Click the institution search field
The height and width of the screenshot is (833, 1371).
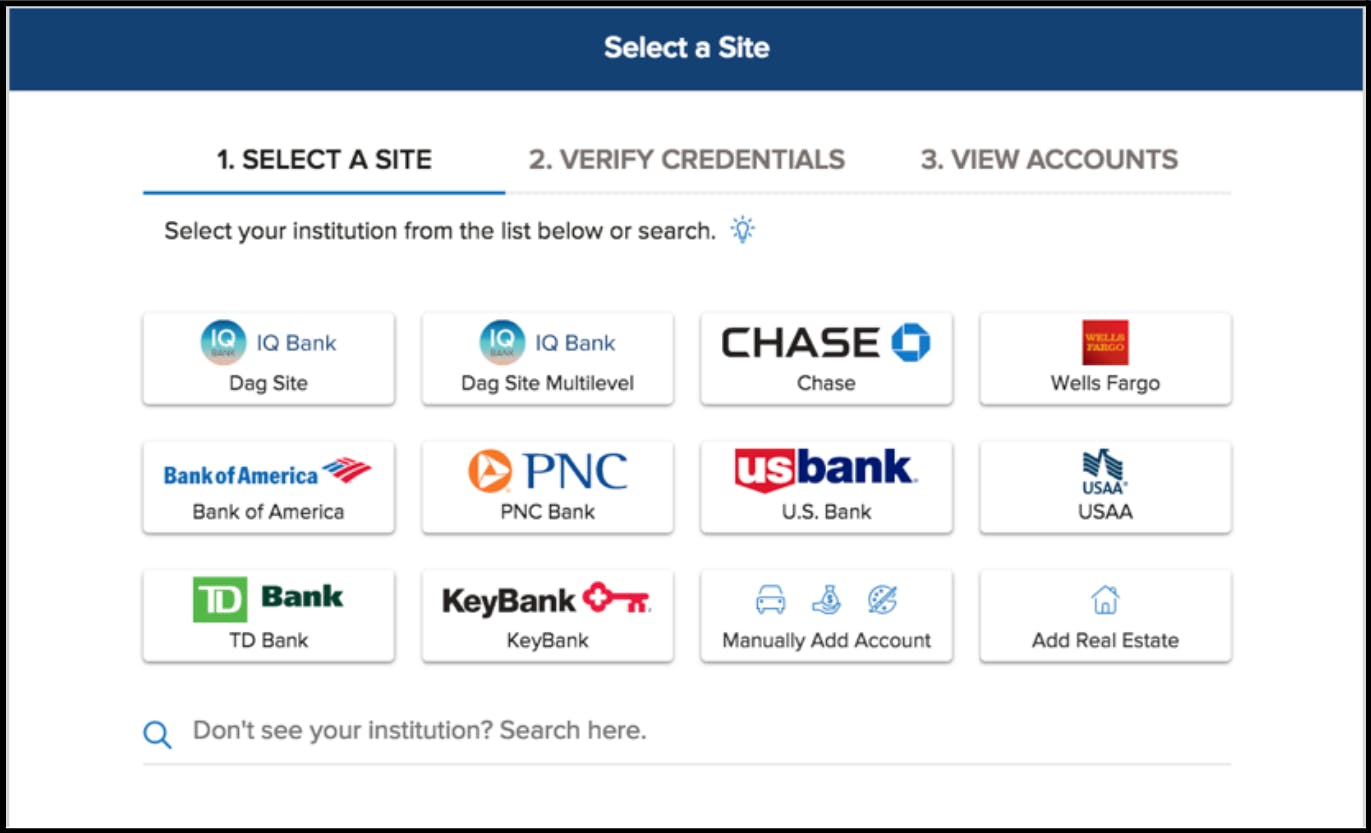point(687,732)
